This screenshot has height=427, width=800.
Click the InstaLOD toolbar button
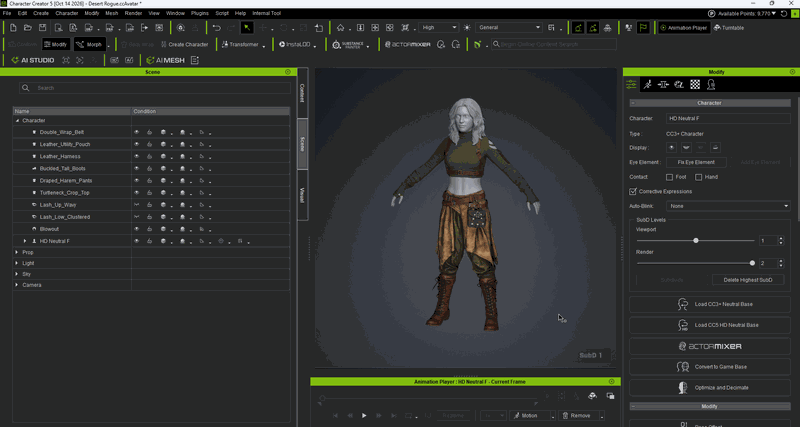[x=295, y=44]
